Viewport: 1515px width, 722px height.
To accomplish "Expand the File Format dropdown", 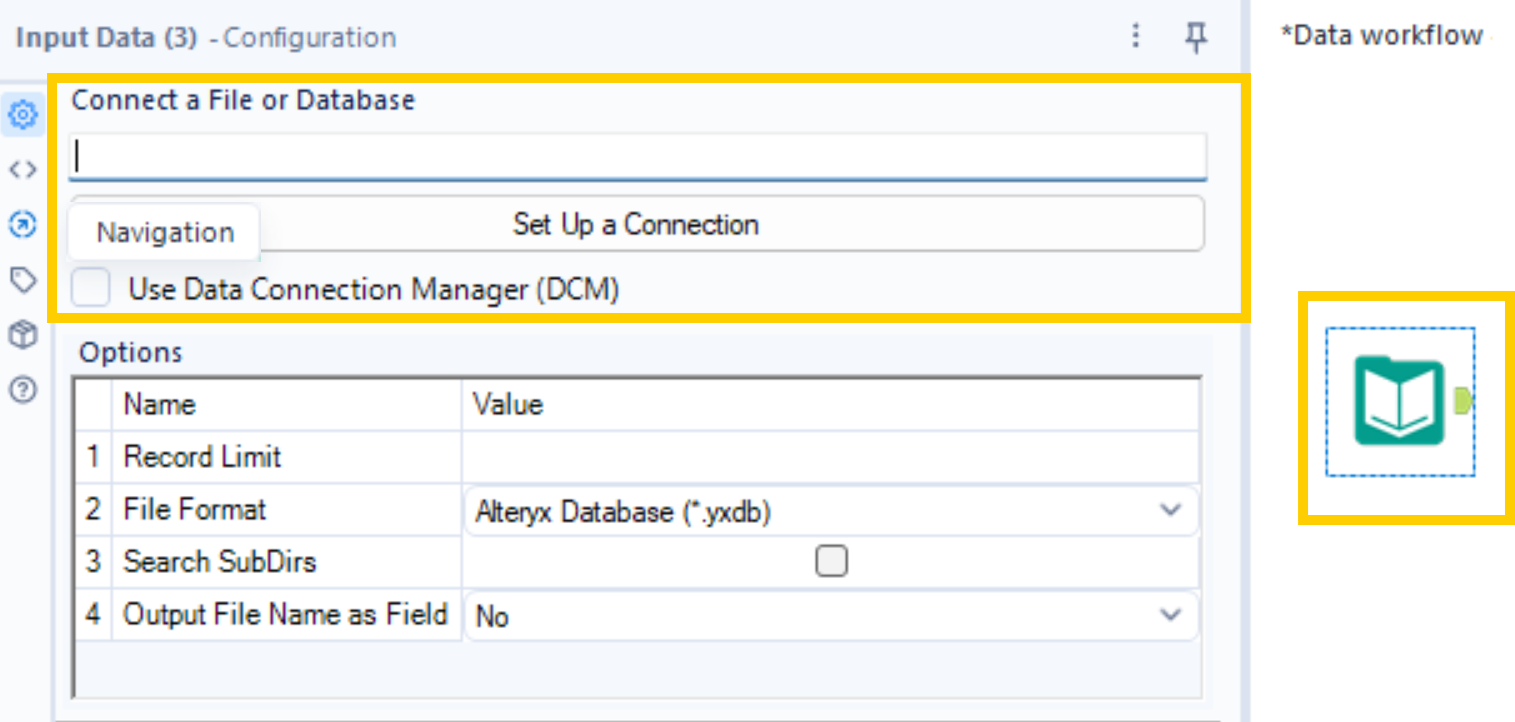I will click(1169, 511).
